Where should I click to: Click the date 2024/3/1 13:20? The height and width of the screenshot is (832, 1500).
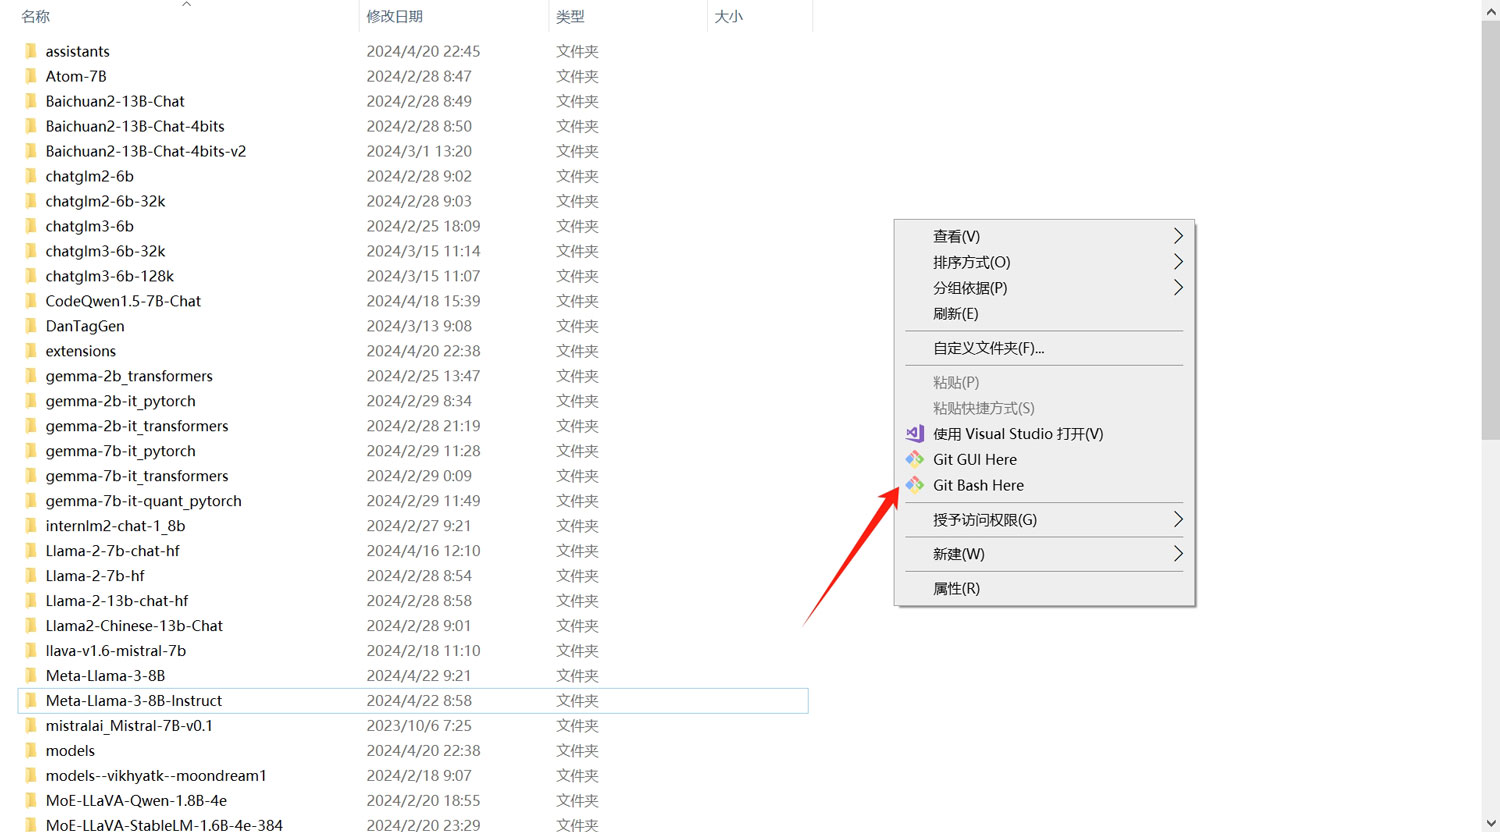click(419, 151)
